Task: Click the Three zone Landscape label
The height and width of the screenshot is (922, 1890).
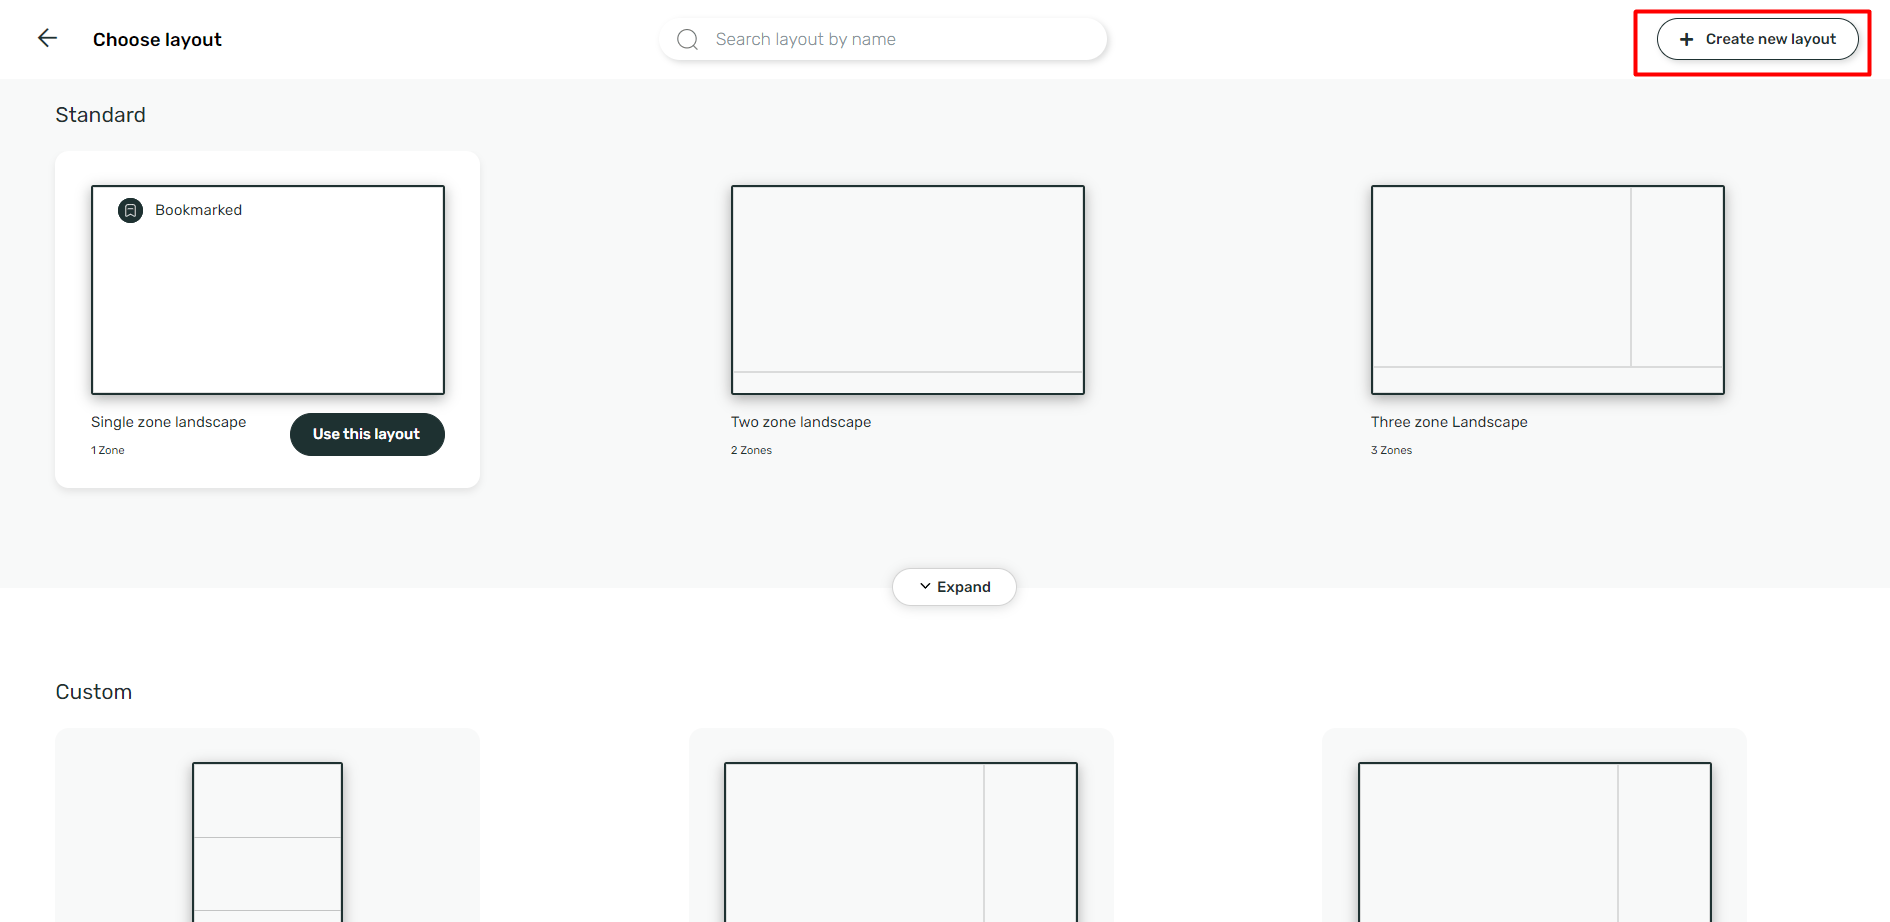Action: (1449, 422)
